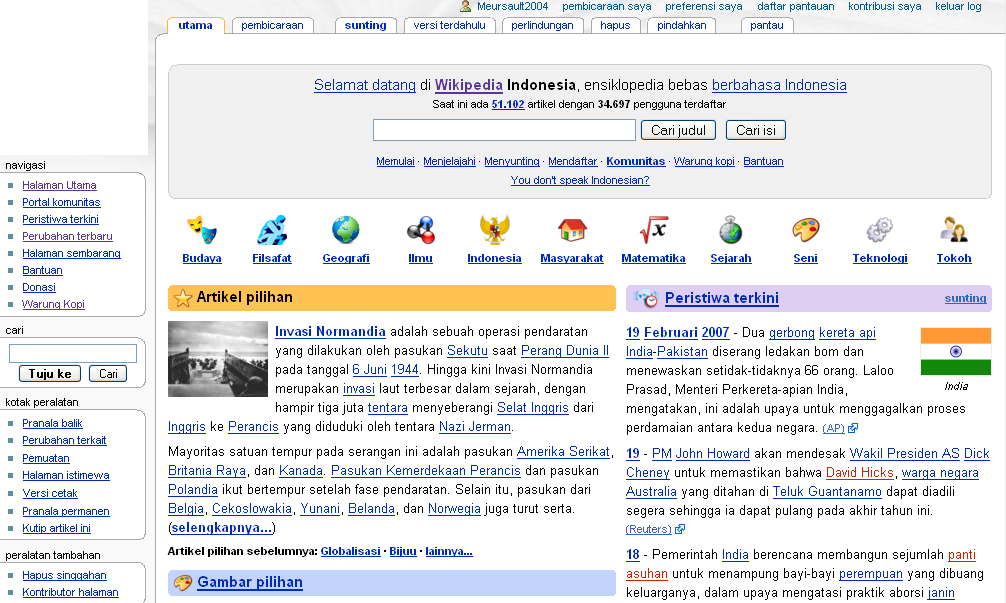Click You don't speak Indonesian? link
The height and width of the screenshot is (603, 1006).
[x=580, y=180]
